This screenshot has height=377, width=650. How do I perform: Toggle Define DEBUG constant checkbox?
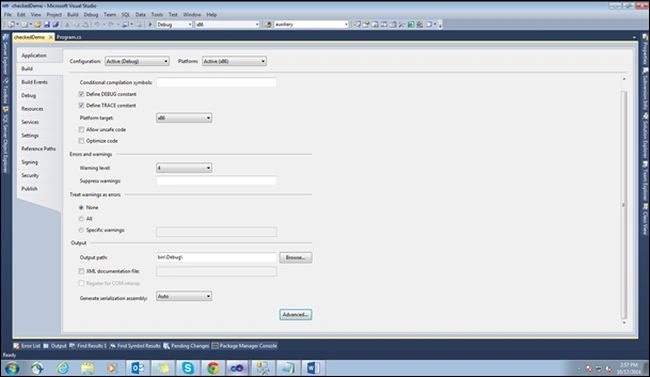(x=81, y=94)
